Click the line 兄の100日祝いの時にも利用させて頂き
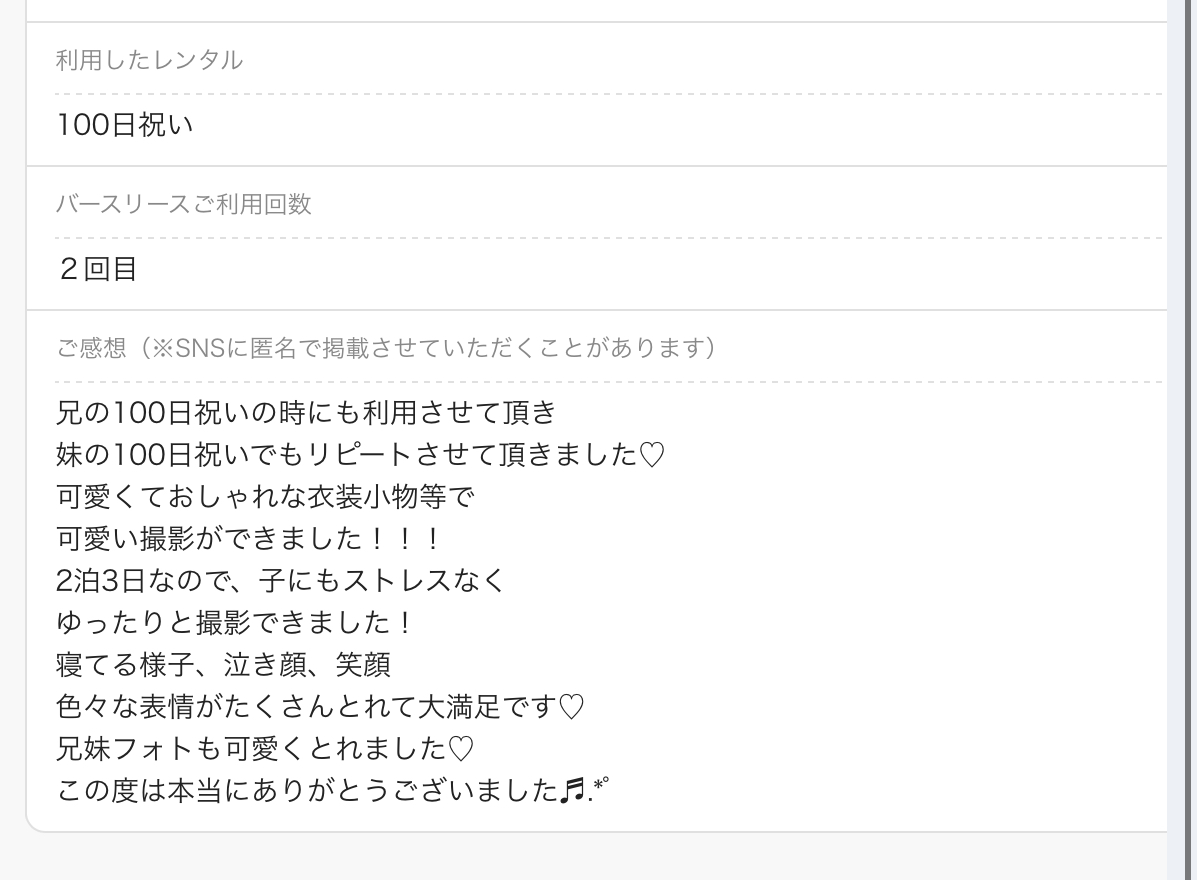Viewport: 1197px width, 880px height. (x=306, y=413)
